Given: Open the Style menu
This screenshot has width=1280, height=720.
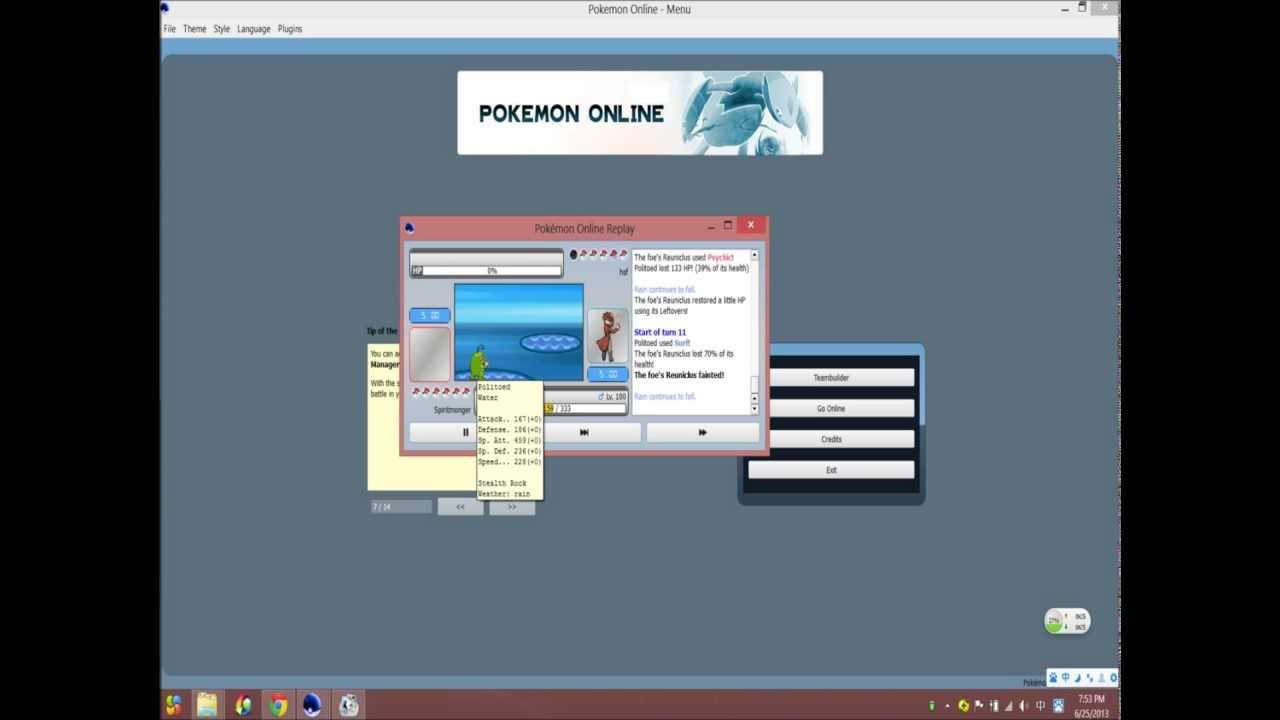Looking at the screenshot, I should (x=222, y=29).
